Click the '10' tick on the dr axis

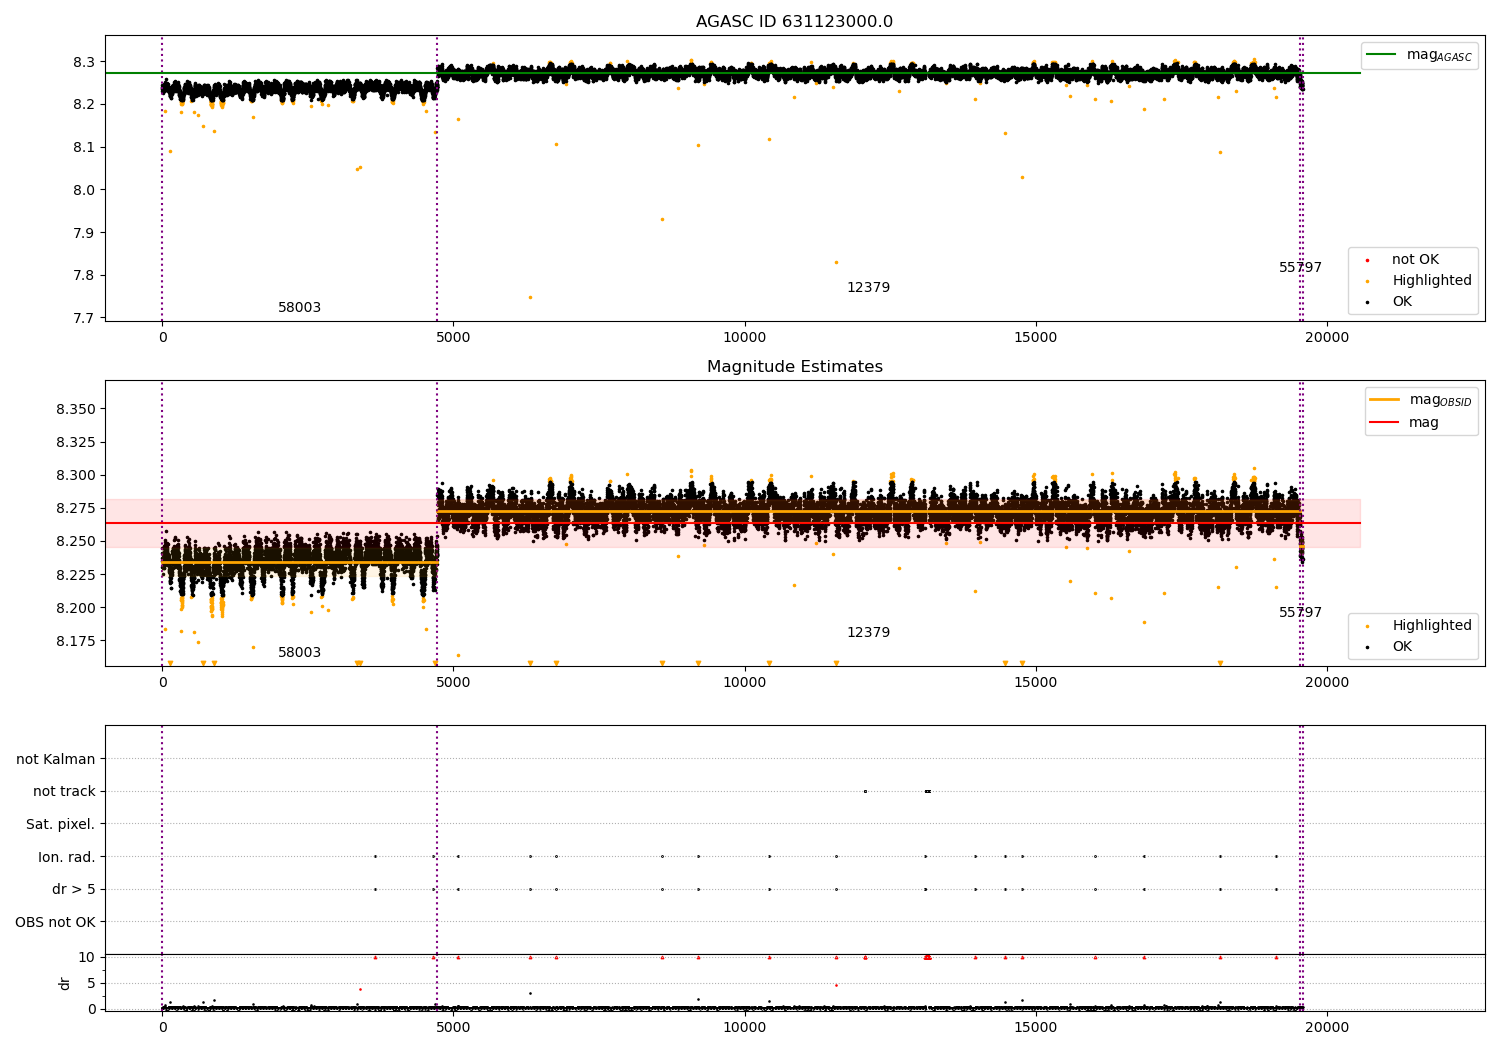tap(87, 957)
